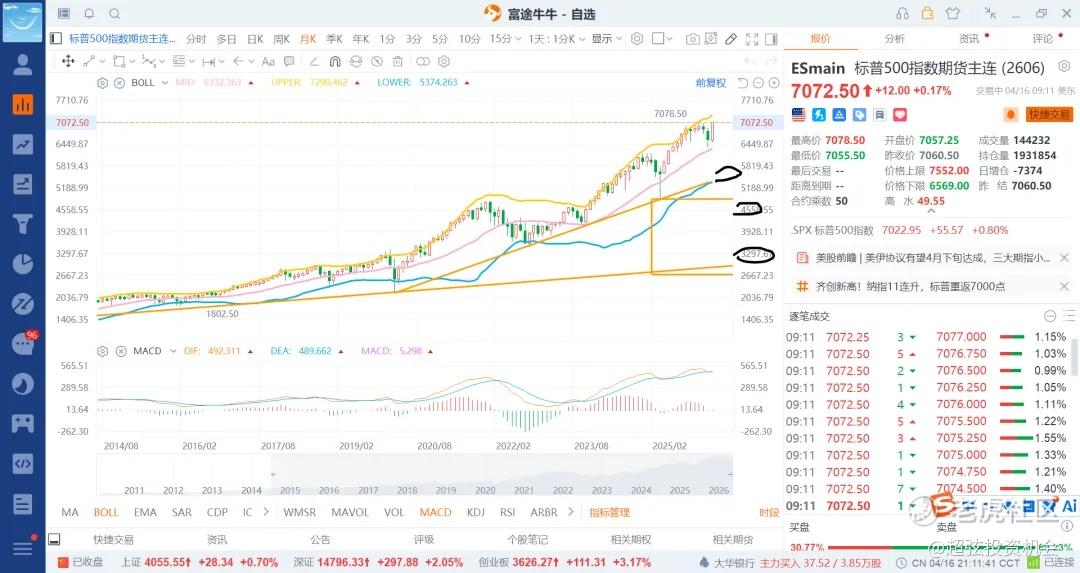Select the 日K chart period

pyautogui.click(x=254, y=39)
